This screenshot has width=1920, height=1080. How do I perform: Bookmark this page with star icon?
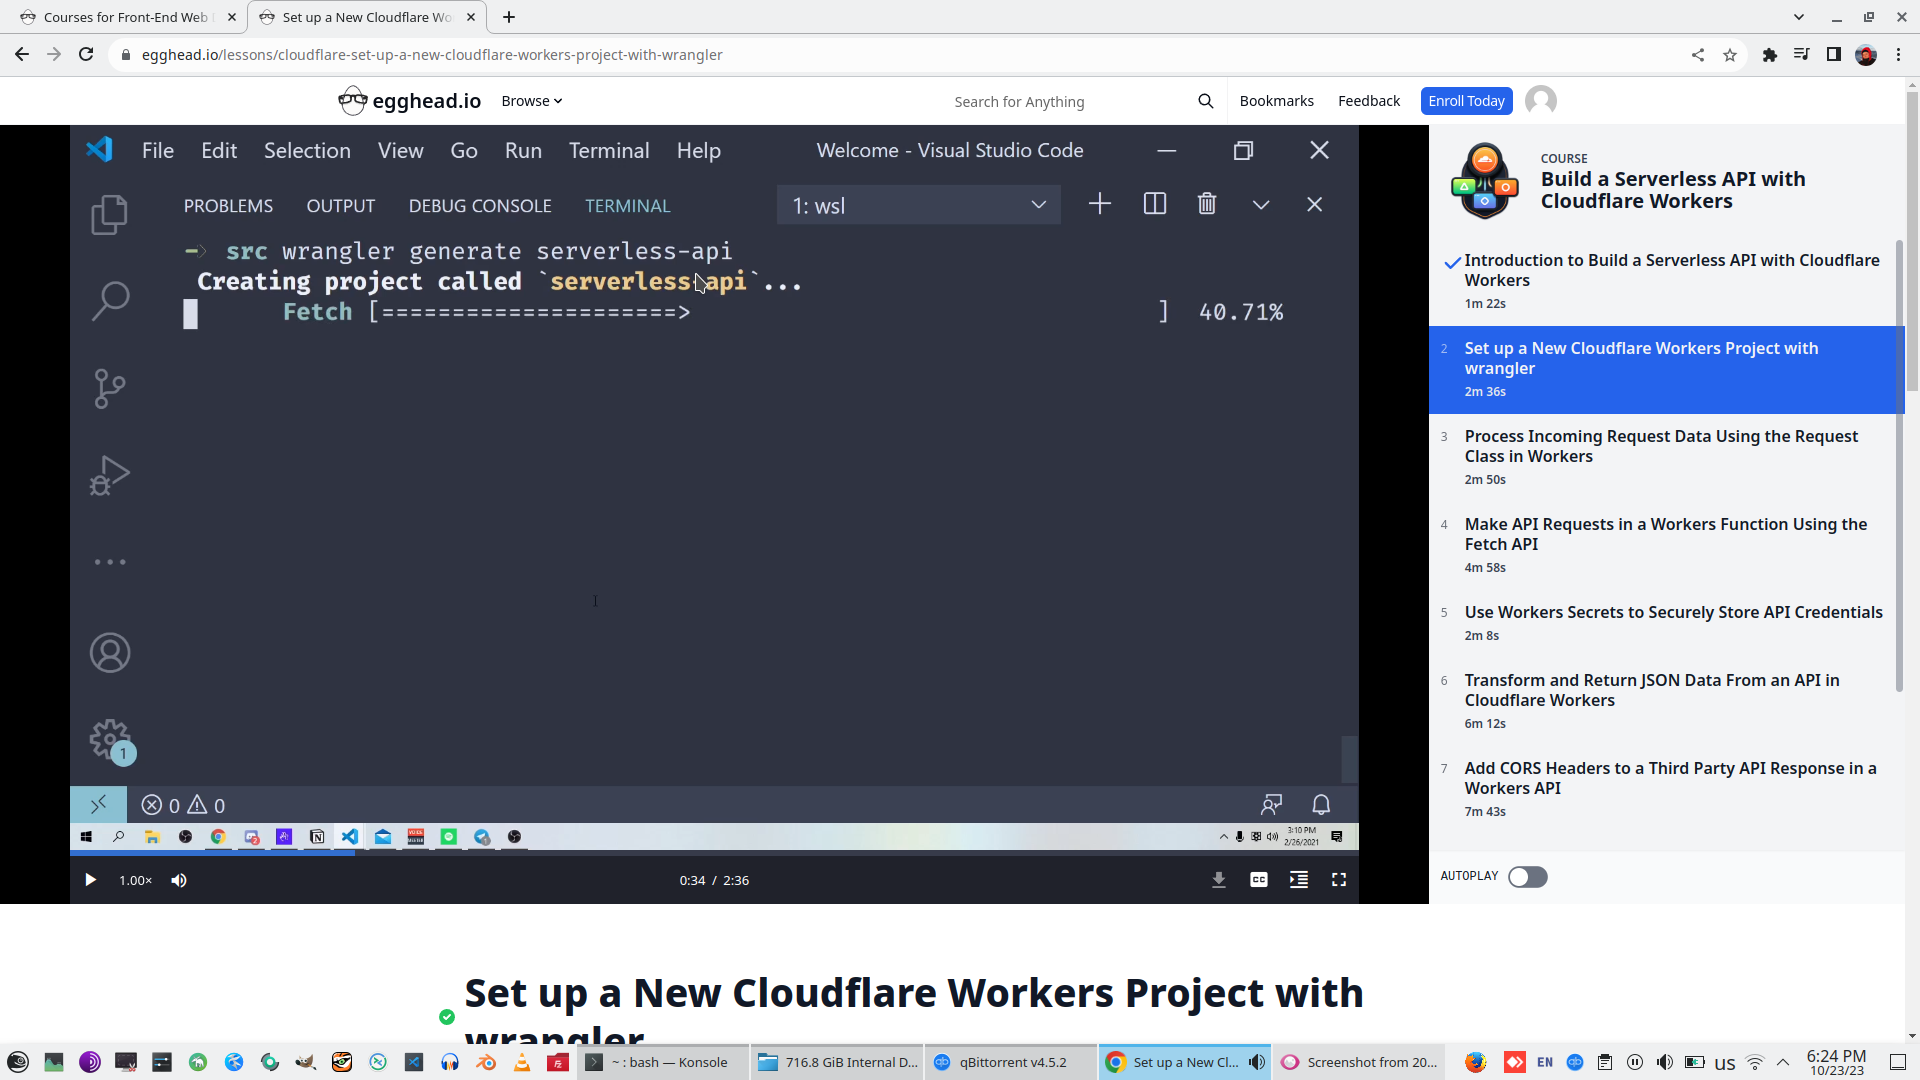[x=1730, y=55]
